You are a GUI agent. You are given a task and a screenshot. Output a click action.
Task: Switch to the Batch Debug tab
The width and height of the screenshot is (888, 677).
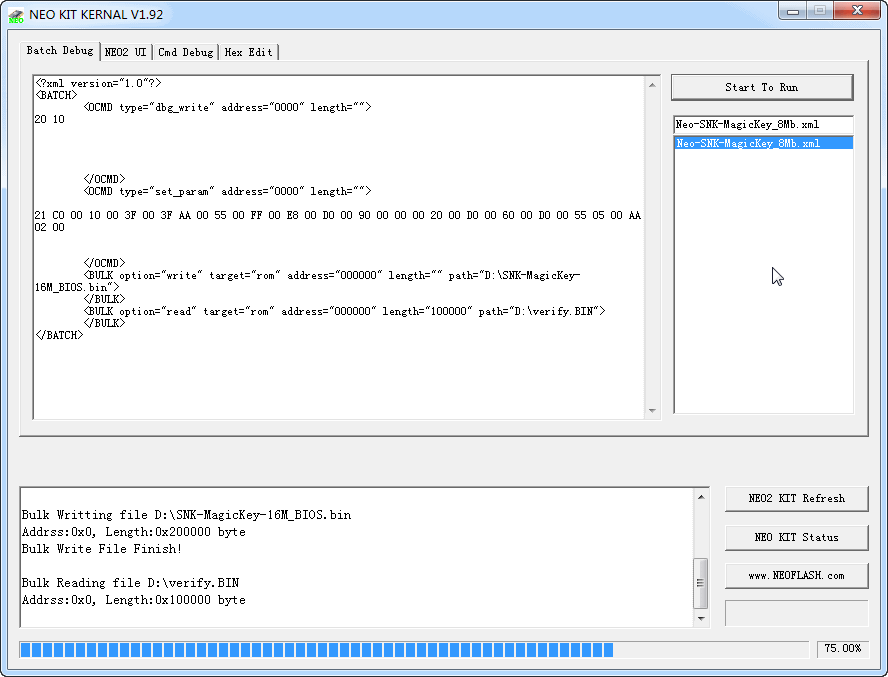[60, 51]
